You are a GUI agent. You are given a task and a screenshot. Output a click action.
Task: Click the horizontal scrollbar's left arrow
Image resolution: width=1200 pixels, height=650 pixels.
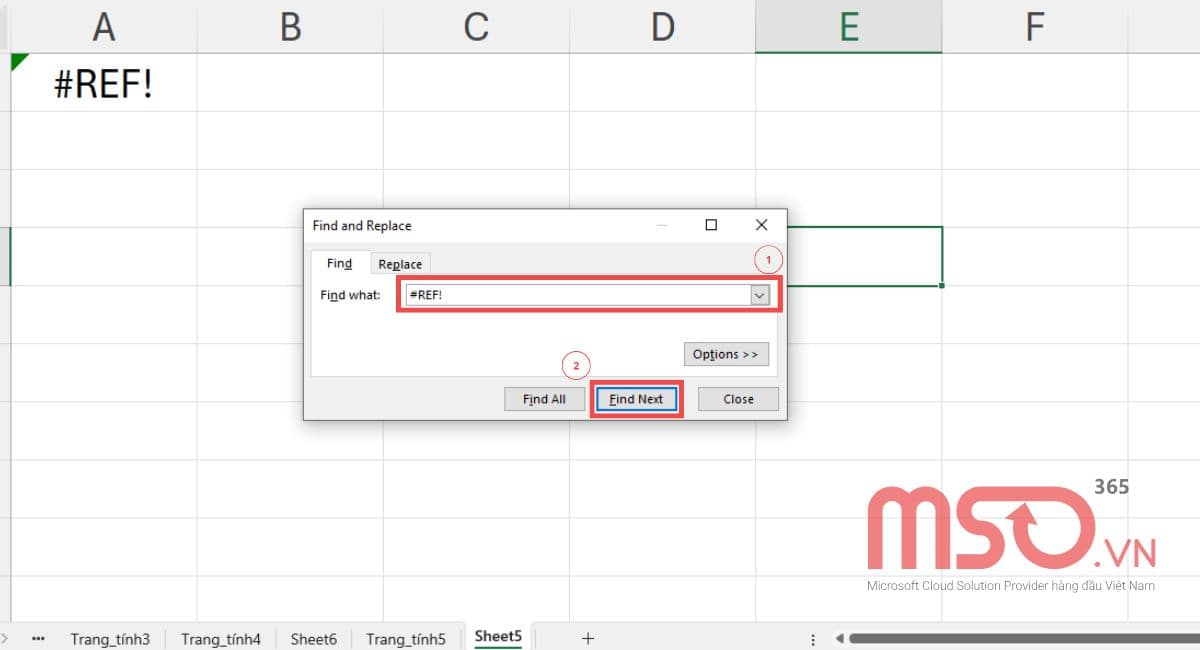coord(839,638)
